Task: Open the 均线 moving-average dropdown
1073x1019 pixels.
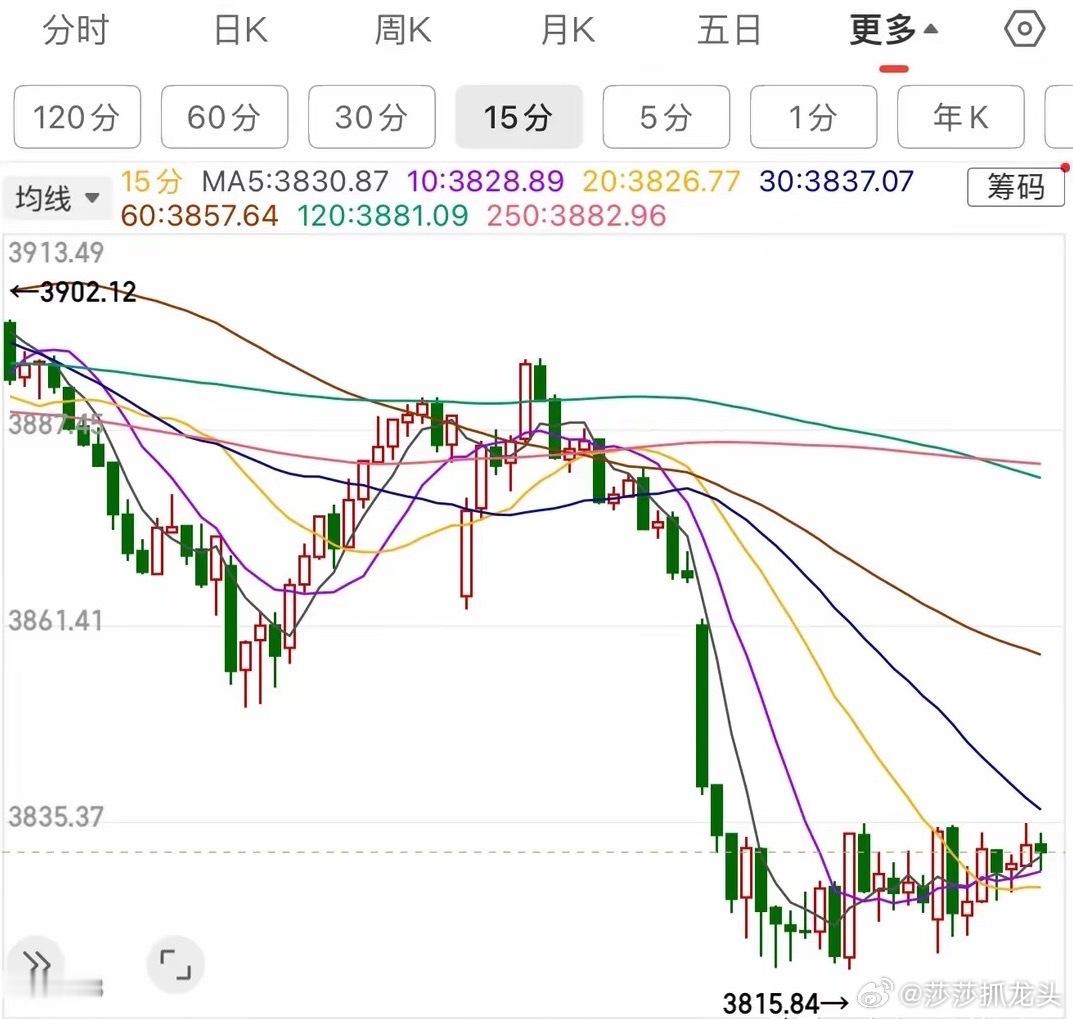Action: click(56, 197)
